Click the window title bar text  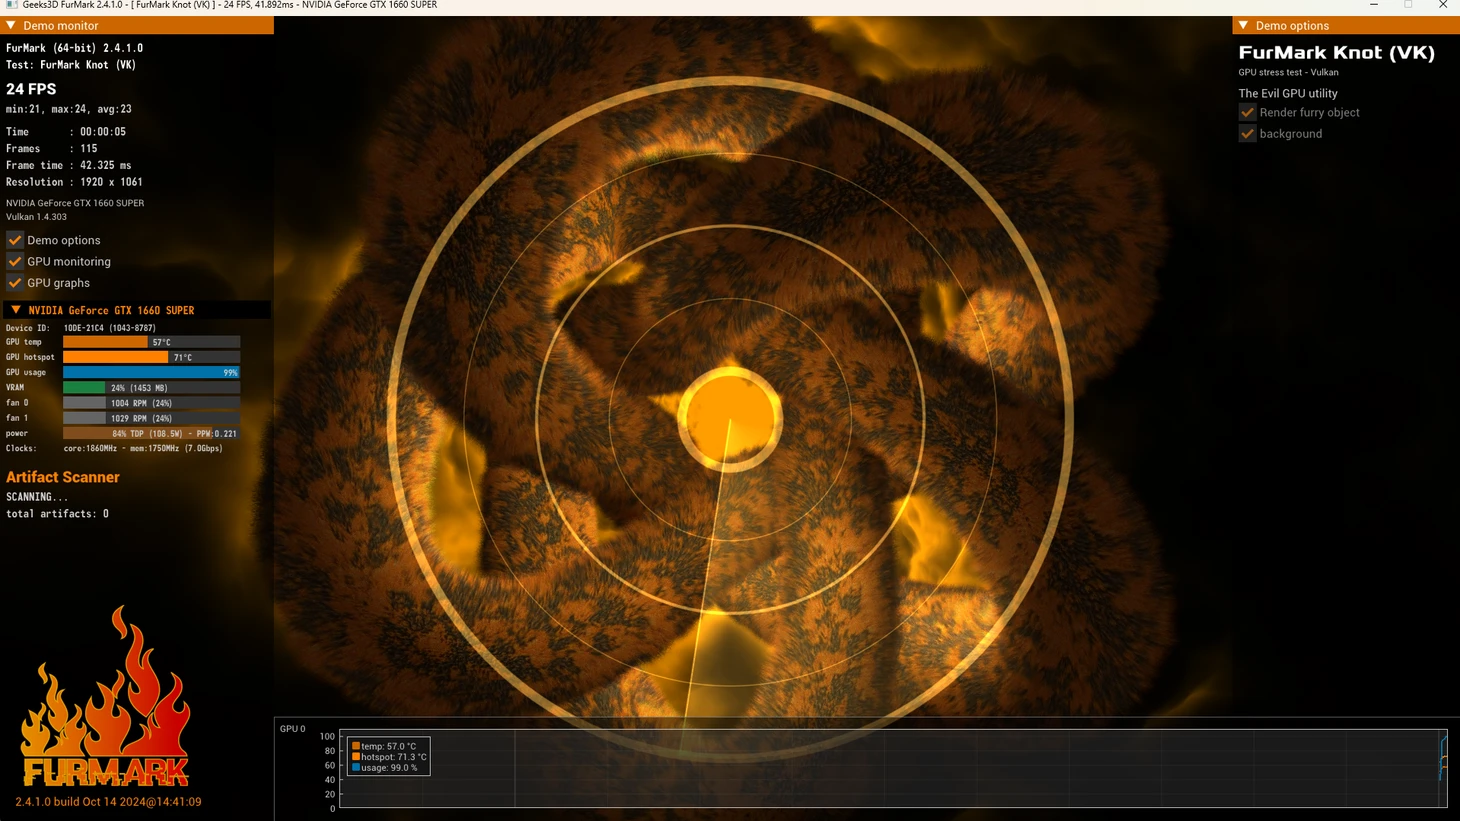point(230,5)
